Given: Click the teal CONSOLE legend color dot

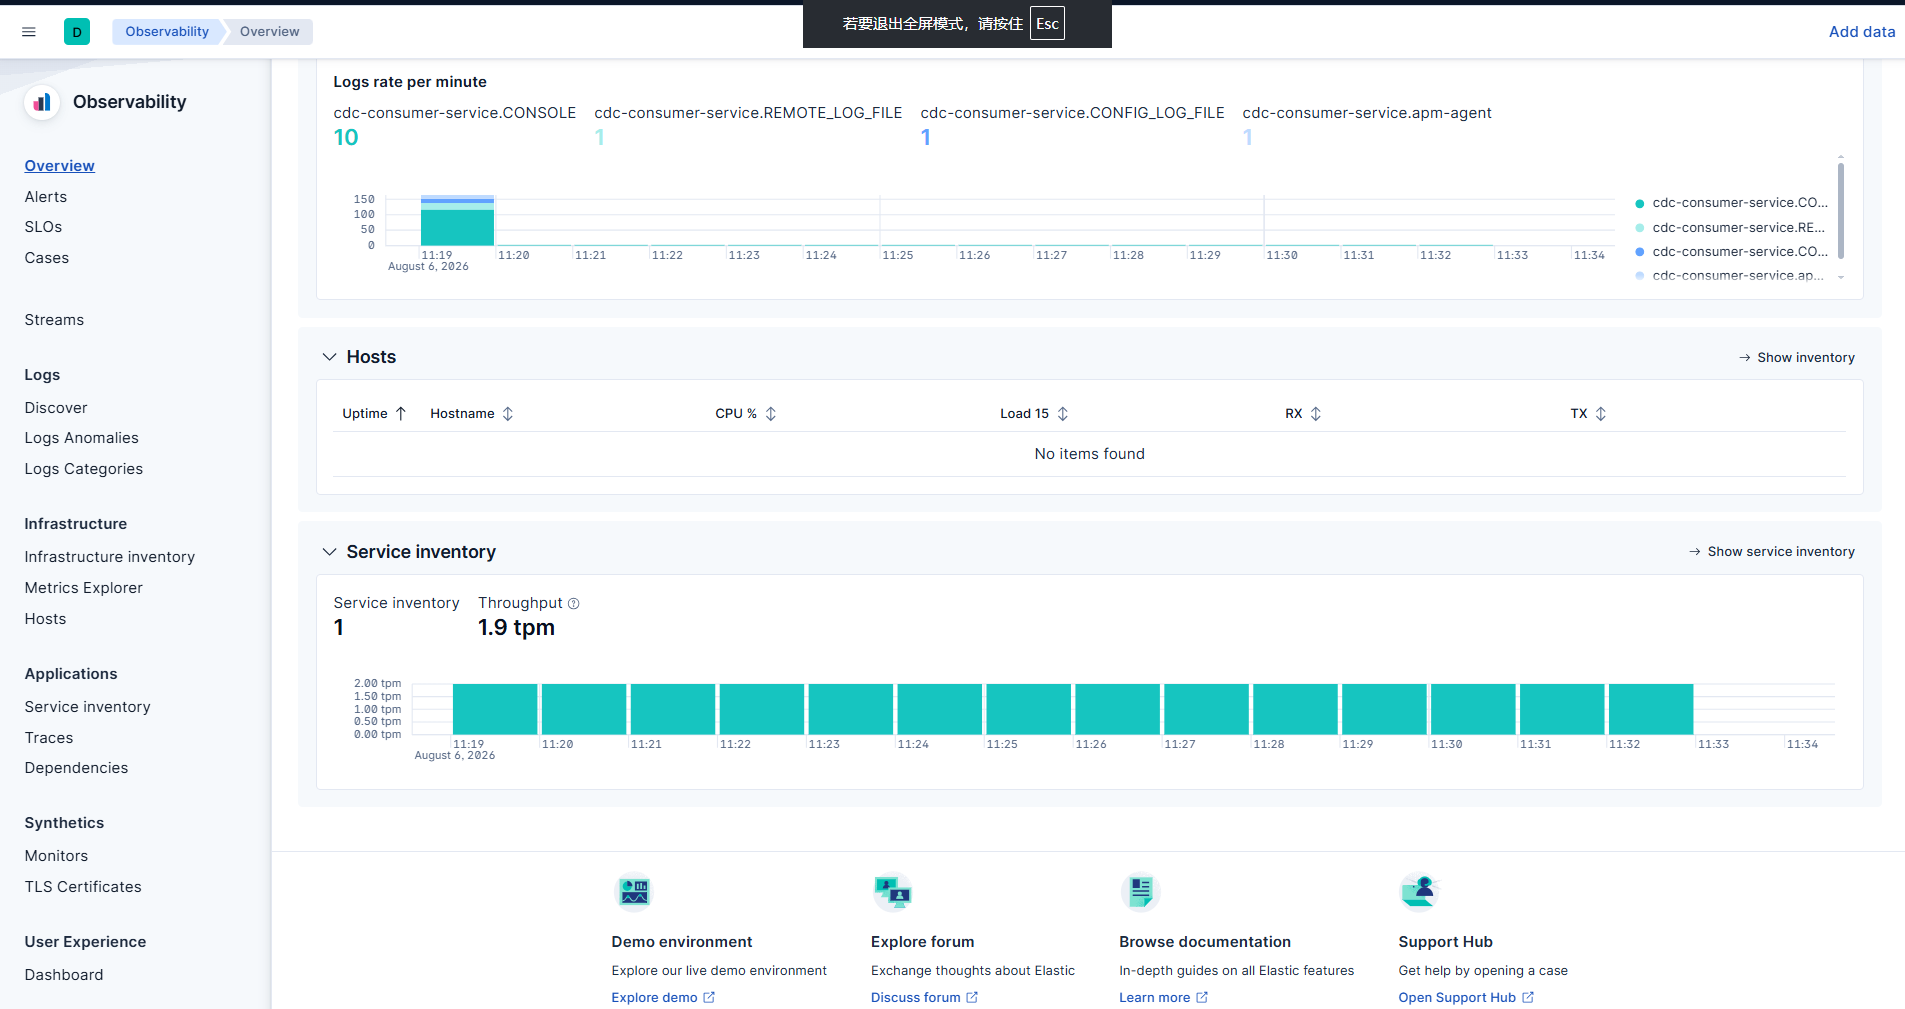Looking at the screenshot, I should 1640,204.
